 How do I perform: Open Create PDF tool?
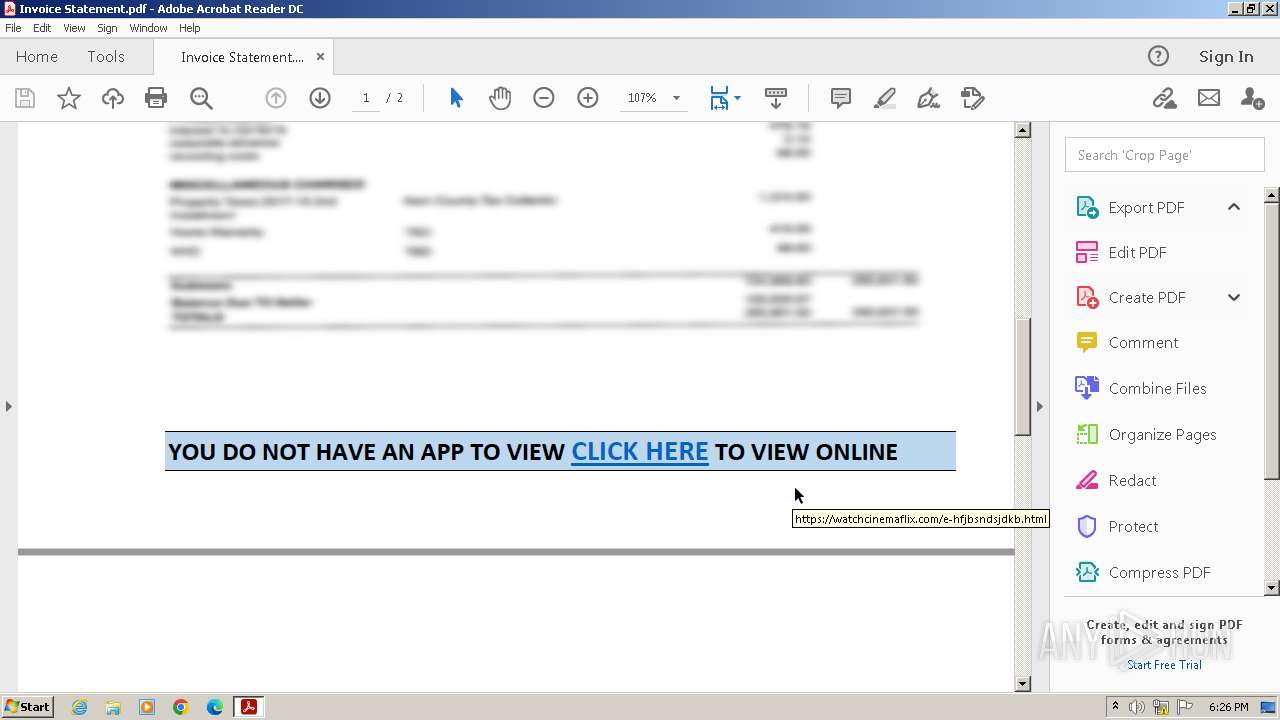click(x=1146, y=297)
